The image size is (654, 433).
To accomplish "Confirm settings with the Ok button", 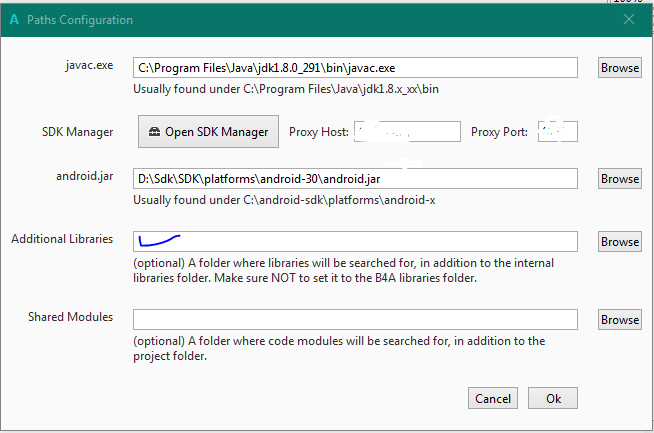I will 553,398.
